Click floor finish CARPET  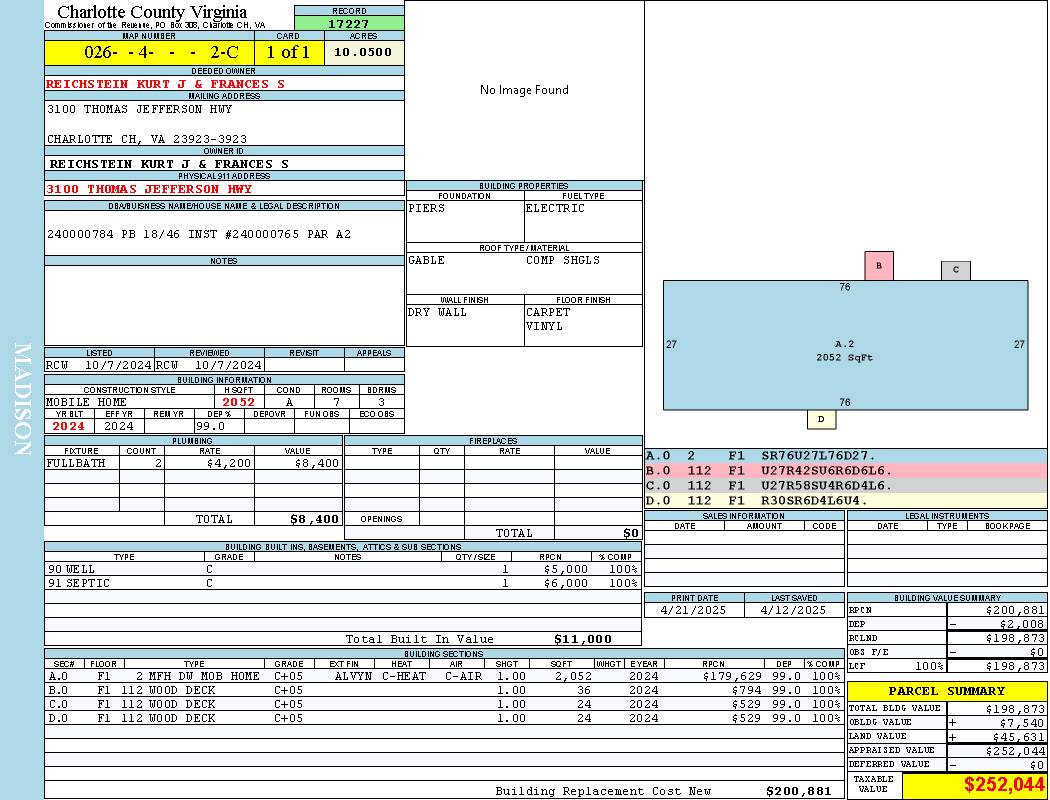click(x=548, y=312)
